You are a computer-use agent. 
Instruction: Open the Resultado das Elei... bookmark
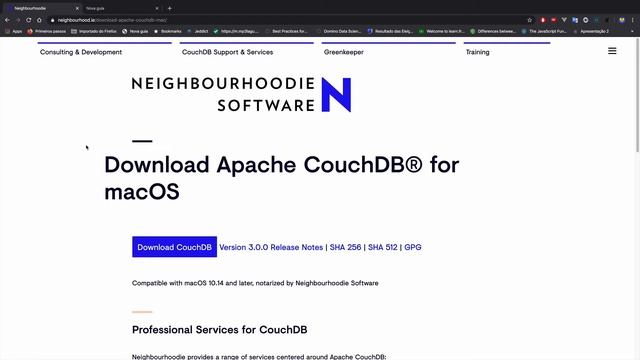tap(390, 31)
